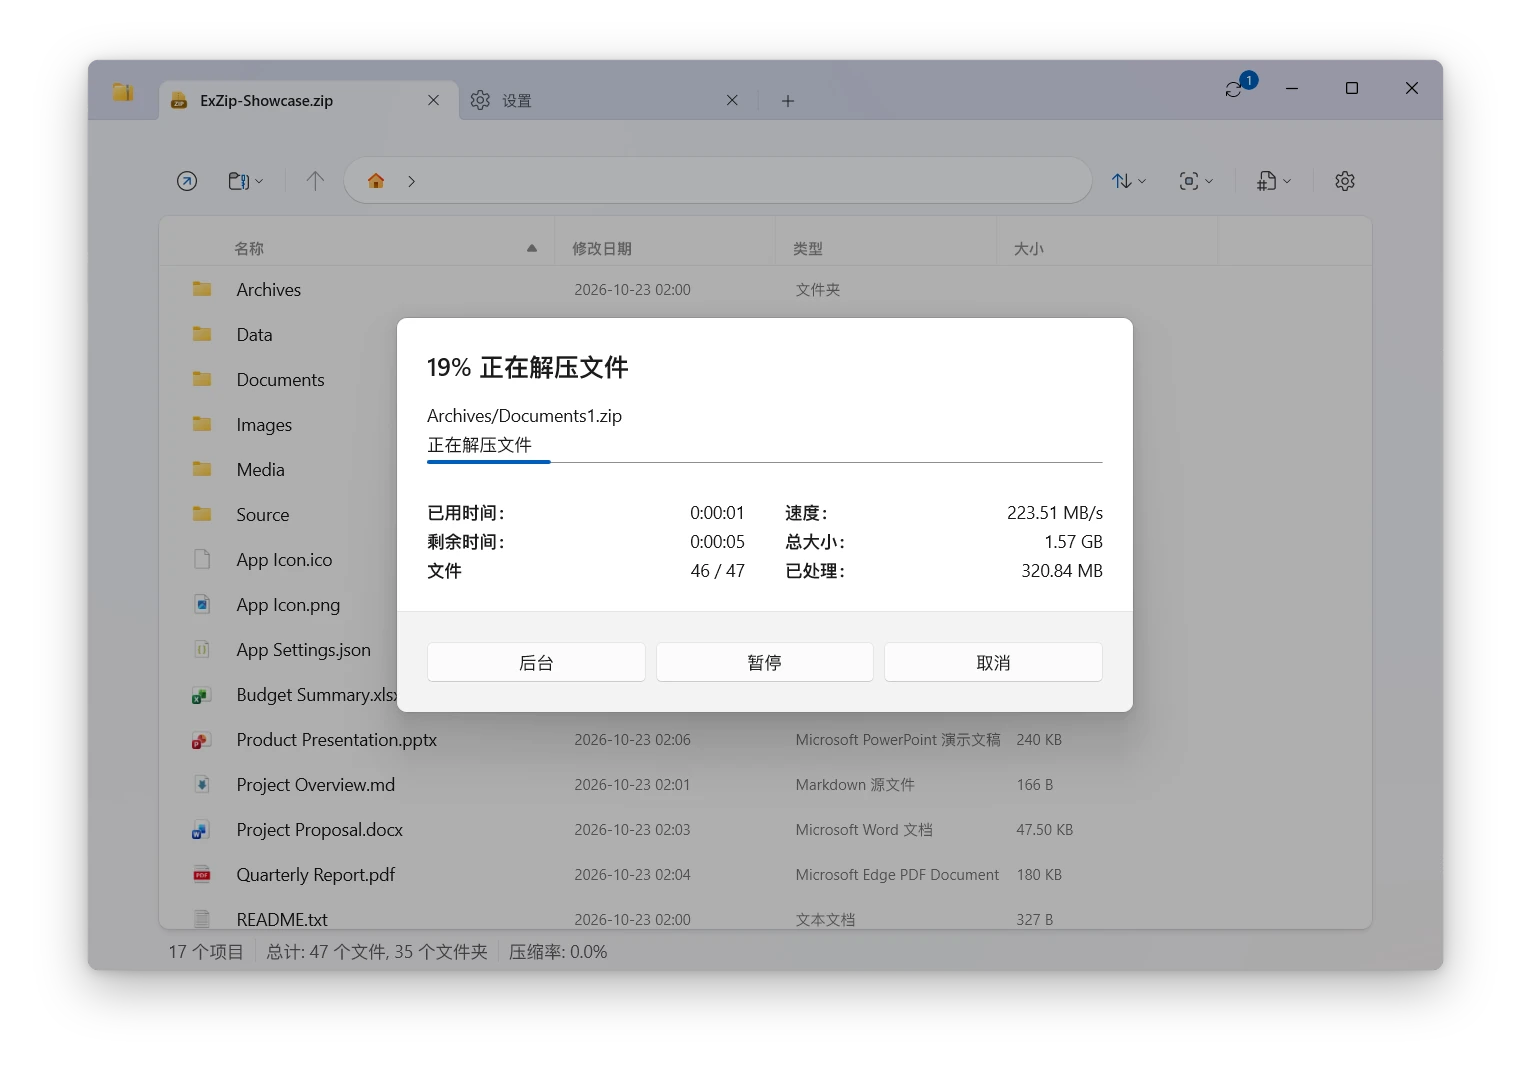Viewport: 1531px width, 1086px height.
Task: Open the file hash tools dropdown
Action: point(1274,181)
